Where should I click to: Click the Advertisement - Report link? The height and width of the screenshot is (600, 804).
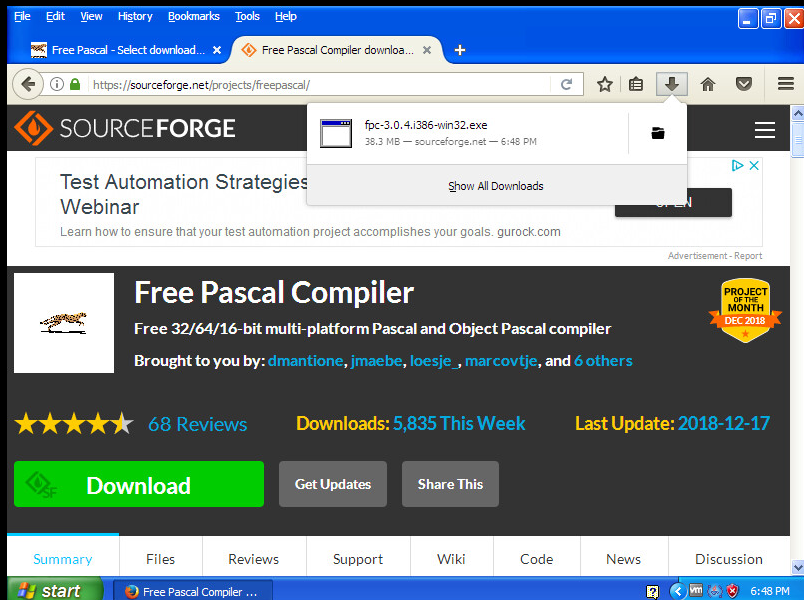click(x=715, y=255)
